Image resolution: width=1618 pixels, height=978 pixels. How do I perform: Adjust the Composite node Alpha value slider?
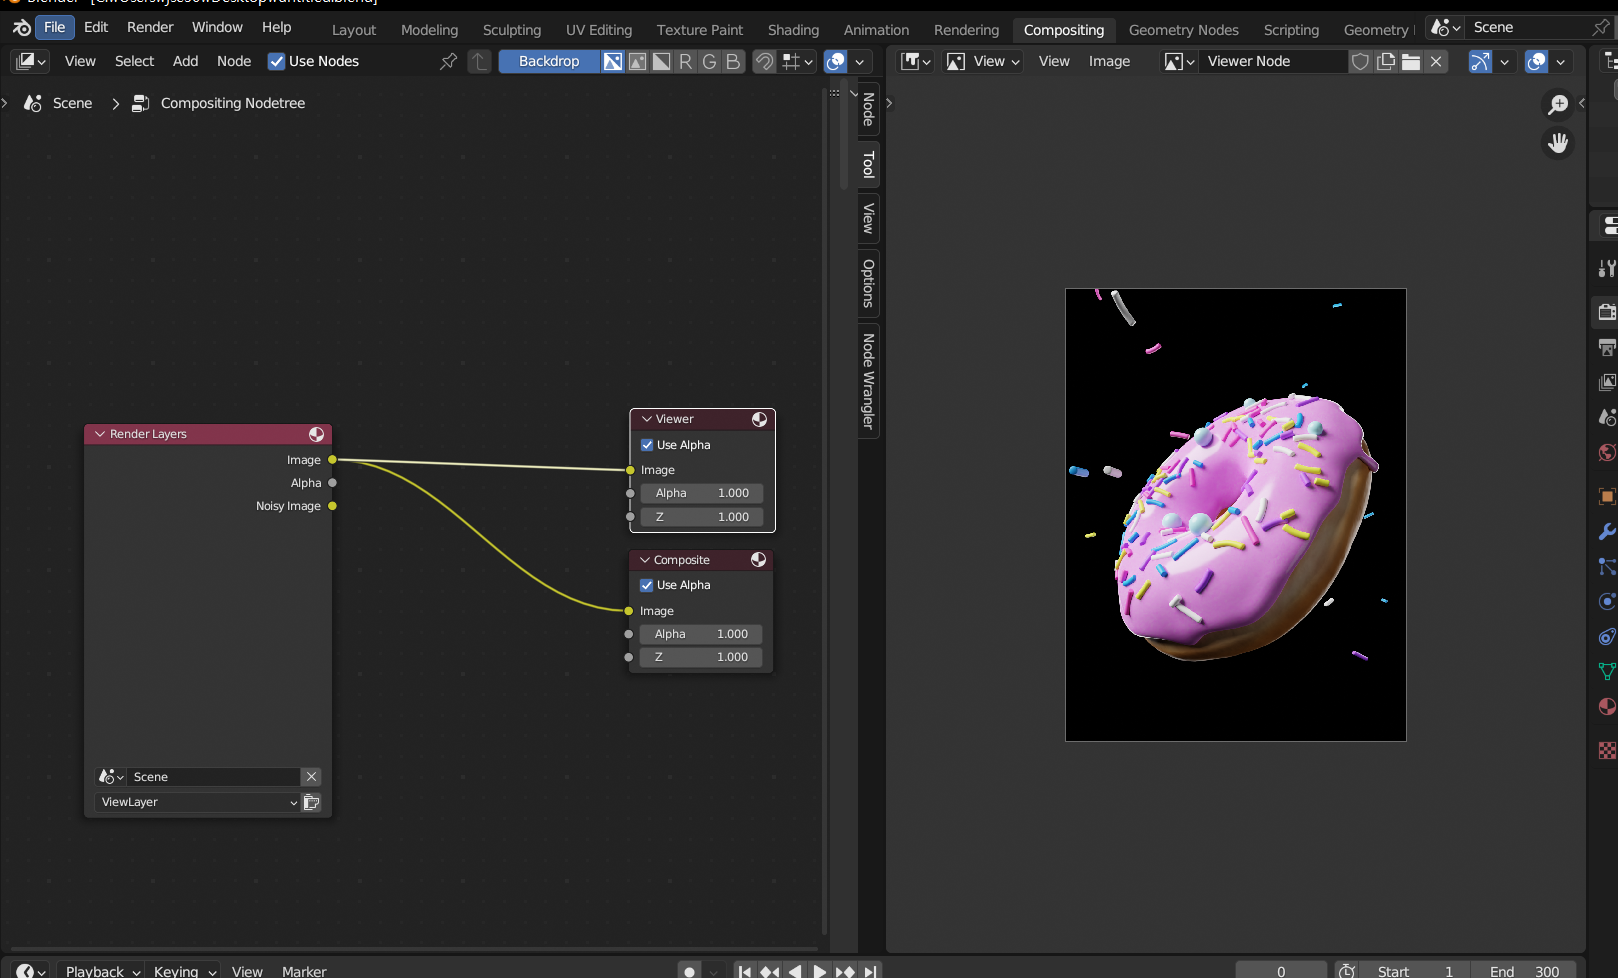pyautogui.click(x=701, y=634)
